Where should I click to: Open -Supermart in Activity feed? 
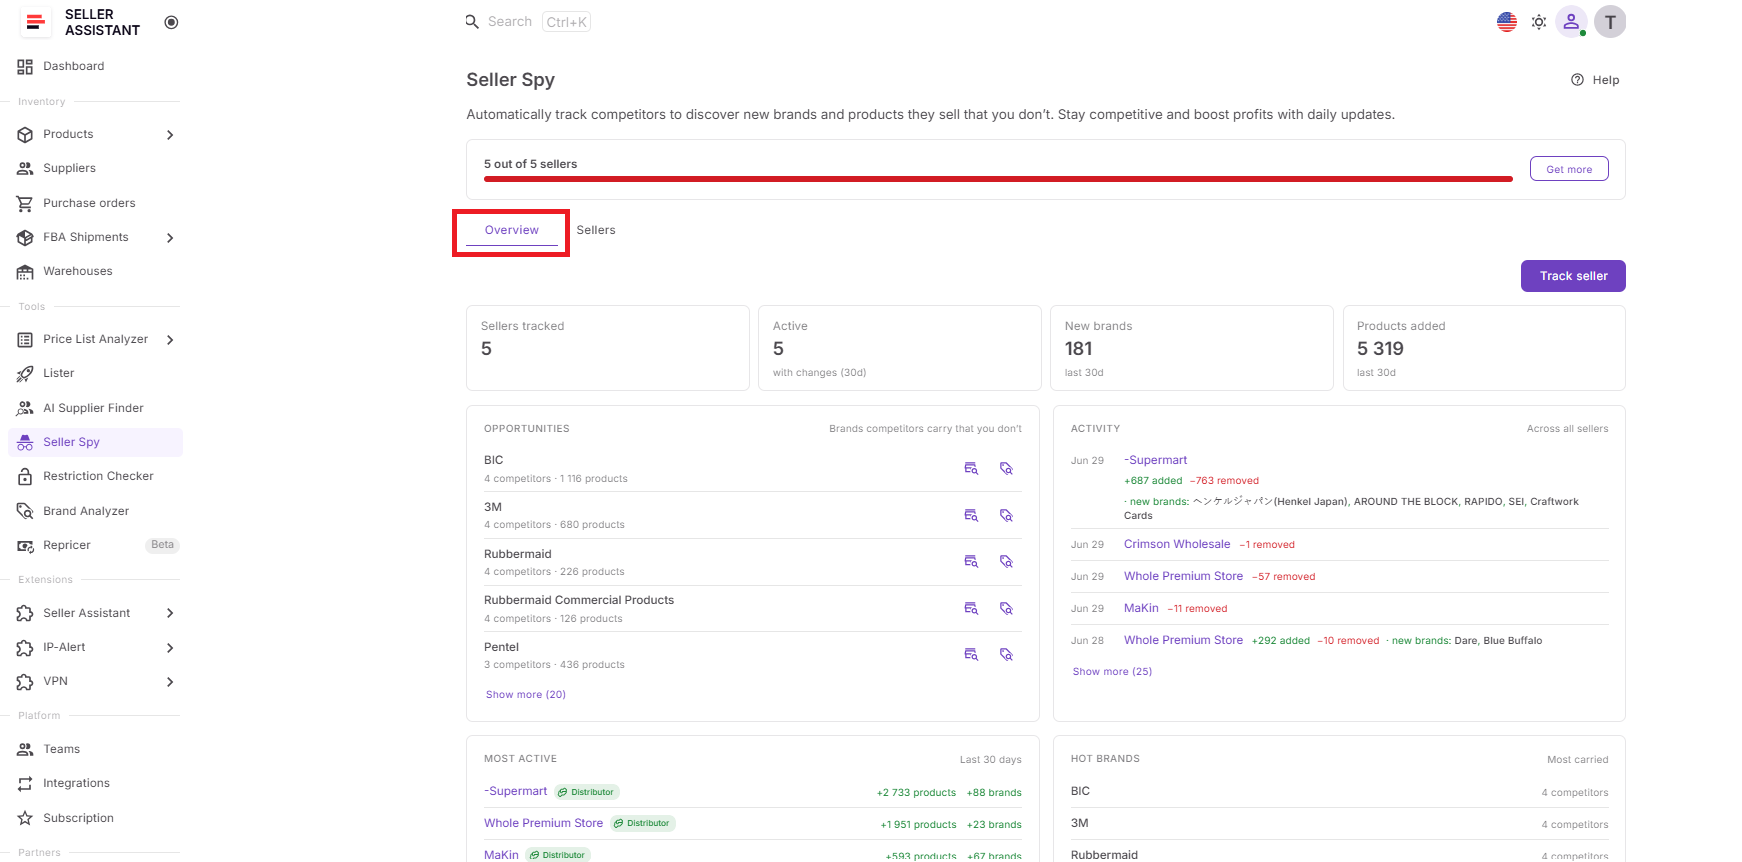[x=1155, y=460]
